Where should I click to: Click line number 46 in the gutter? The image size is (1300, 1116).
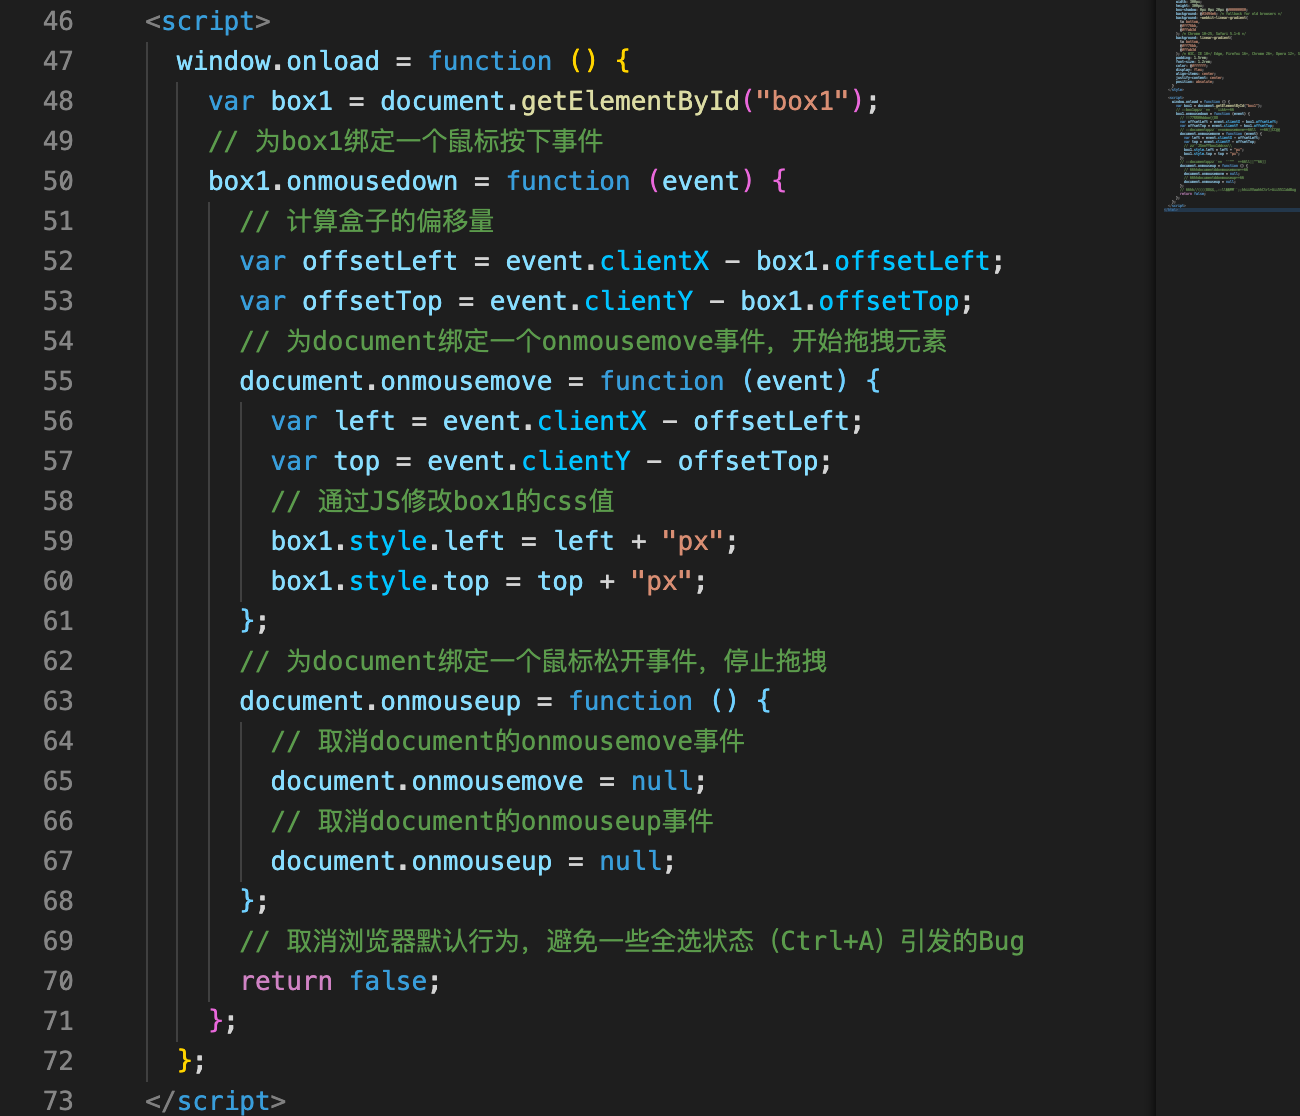[x=58, y=21]
